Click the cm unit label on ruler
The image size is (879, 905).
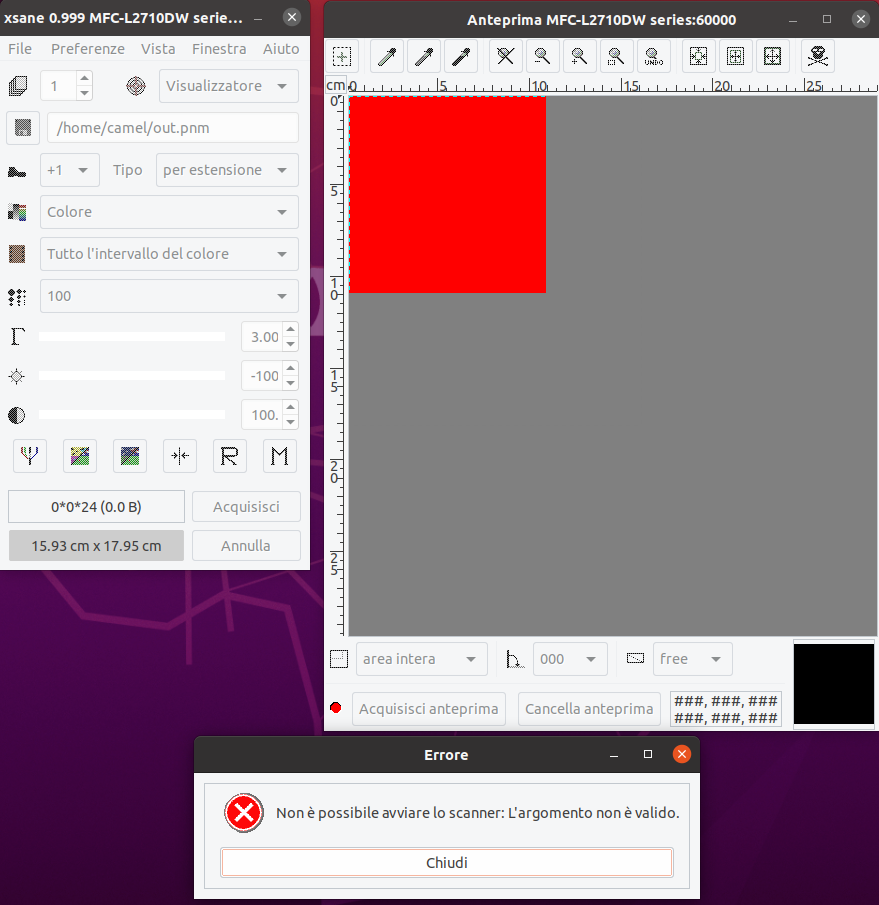tap(335, 85)
